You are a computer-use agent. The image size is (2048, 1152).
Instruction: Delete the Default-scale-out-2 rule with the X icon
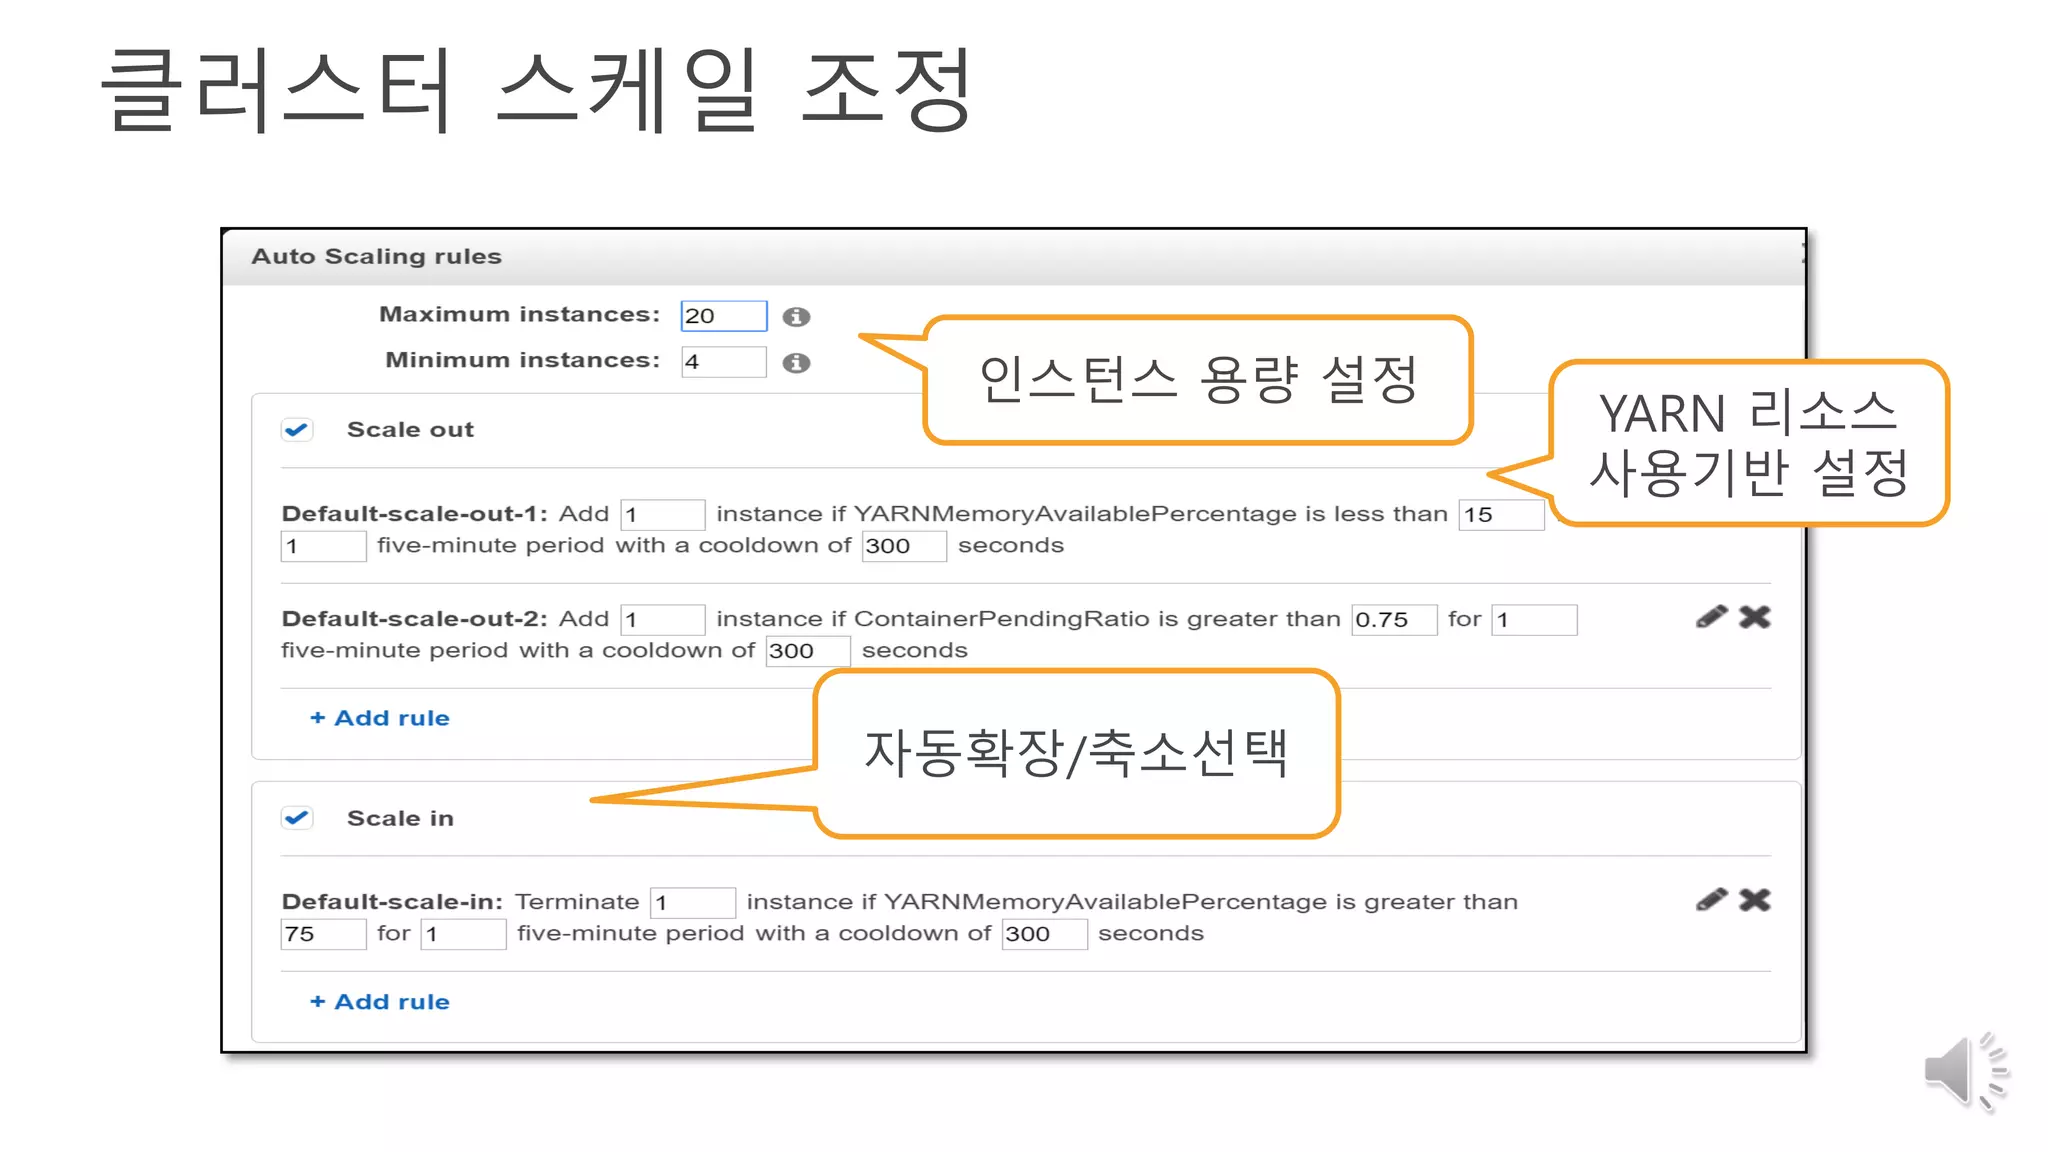click(1755, 617)
